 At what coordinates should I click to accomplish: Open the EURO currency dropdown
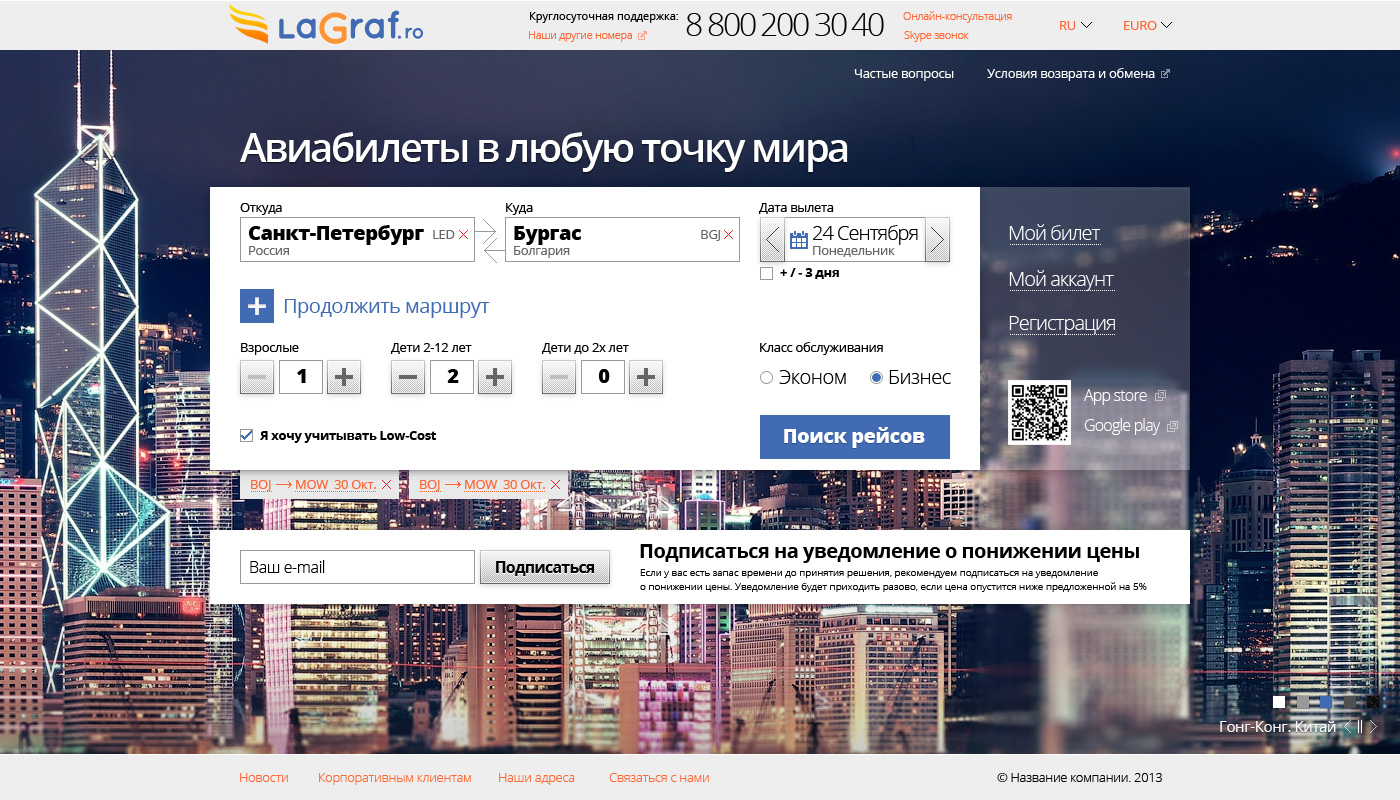tap(1147, 25)
